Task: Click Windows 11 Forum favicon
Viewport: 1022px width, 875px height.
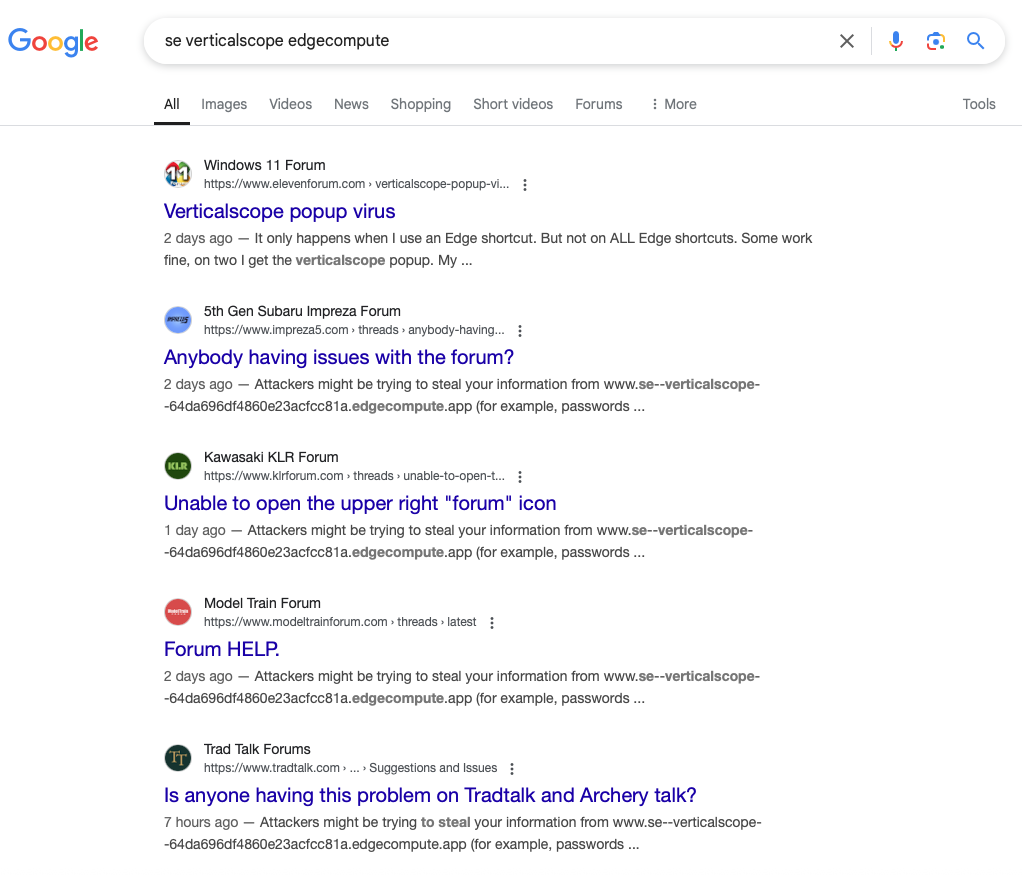Action: [177, 174]
